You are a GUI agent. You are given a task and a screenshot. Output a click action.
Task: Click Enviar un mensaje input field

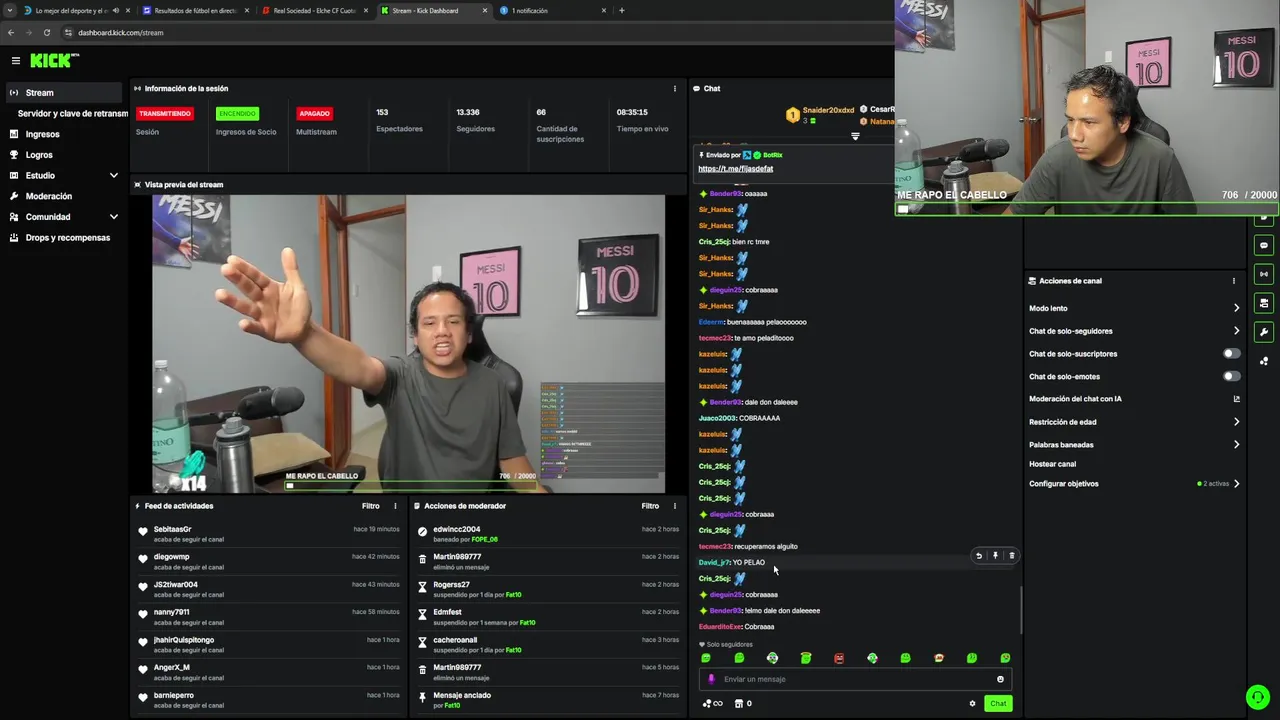click(x=855, y=679)
